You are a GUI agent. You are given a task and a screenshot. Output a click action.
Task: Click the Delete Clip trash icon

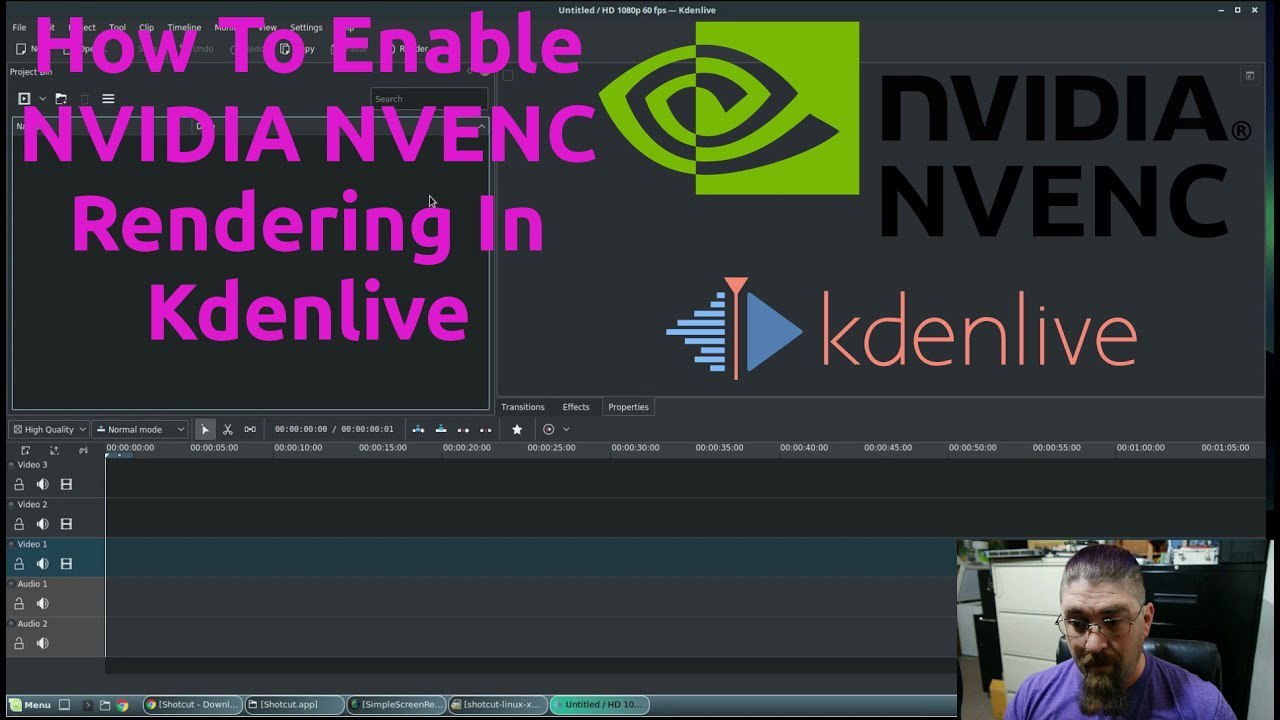(85, 99)
